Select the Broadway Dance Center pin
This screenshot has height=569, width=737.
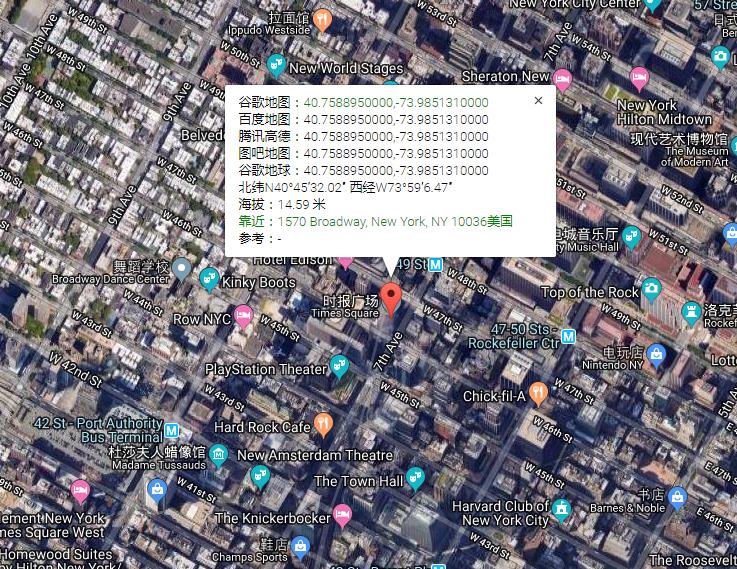point(181,270)
